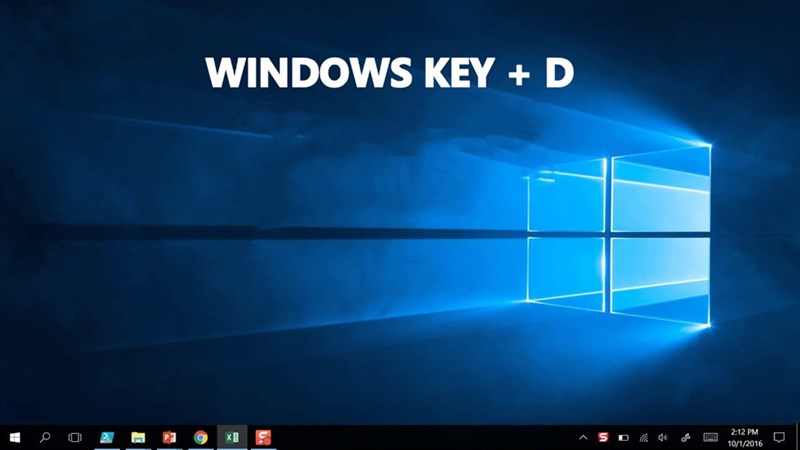
Task: Open taskbar search magnifier
Action: coord(45,437)
